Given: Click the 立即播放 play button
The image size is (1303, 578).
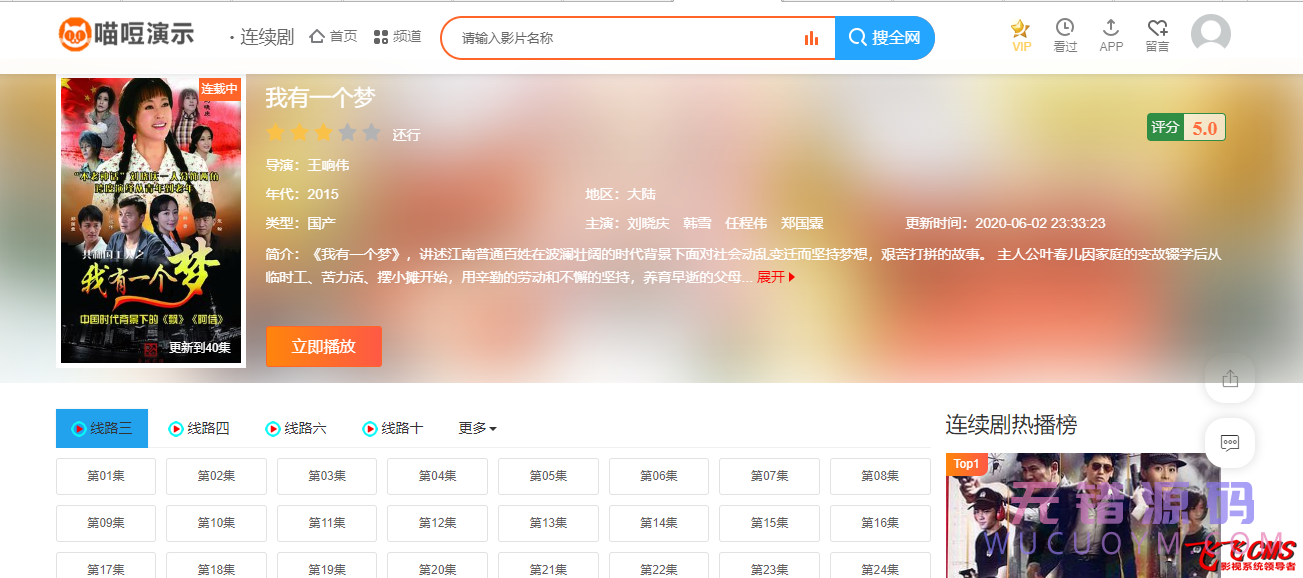Looking at the screenshot, I should point(323,346).
